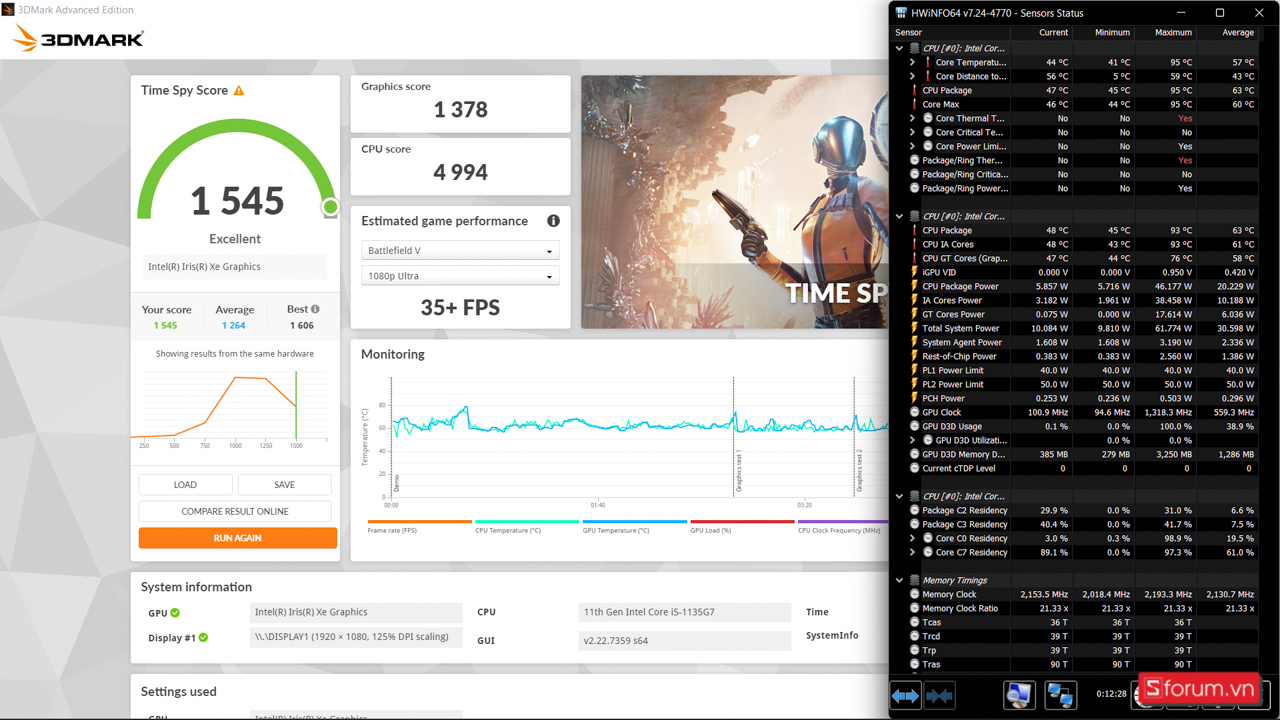This screenshot has height=720, width=1280.
Task: Click HWiNFO expand-all blue arrows button
Action: point(905,695)
